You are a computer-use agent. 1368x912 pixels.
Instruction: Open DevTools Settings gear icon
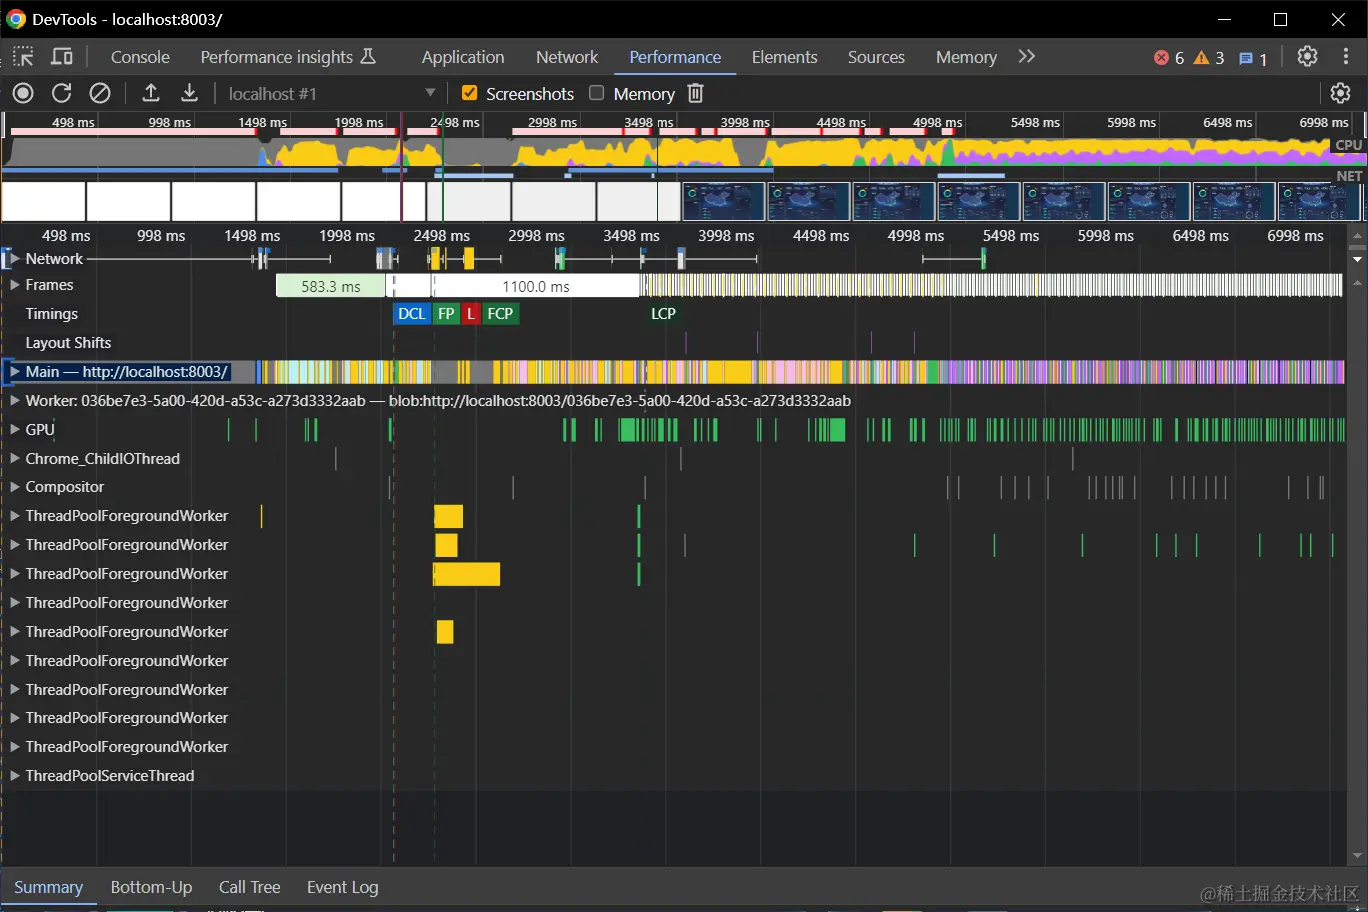[1307, 57]
